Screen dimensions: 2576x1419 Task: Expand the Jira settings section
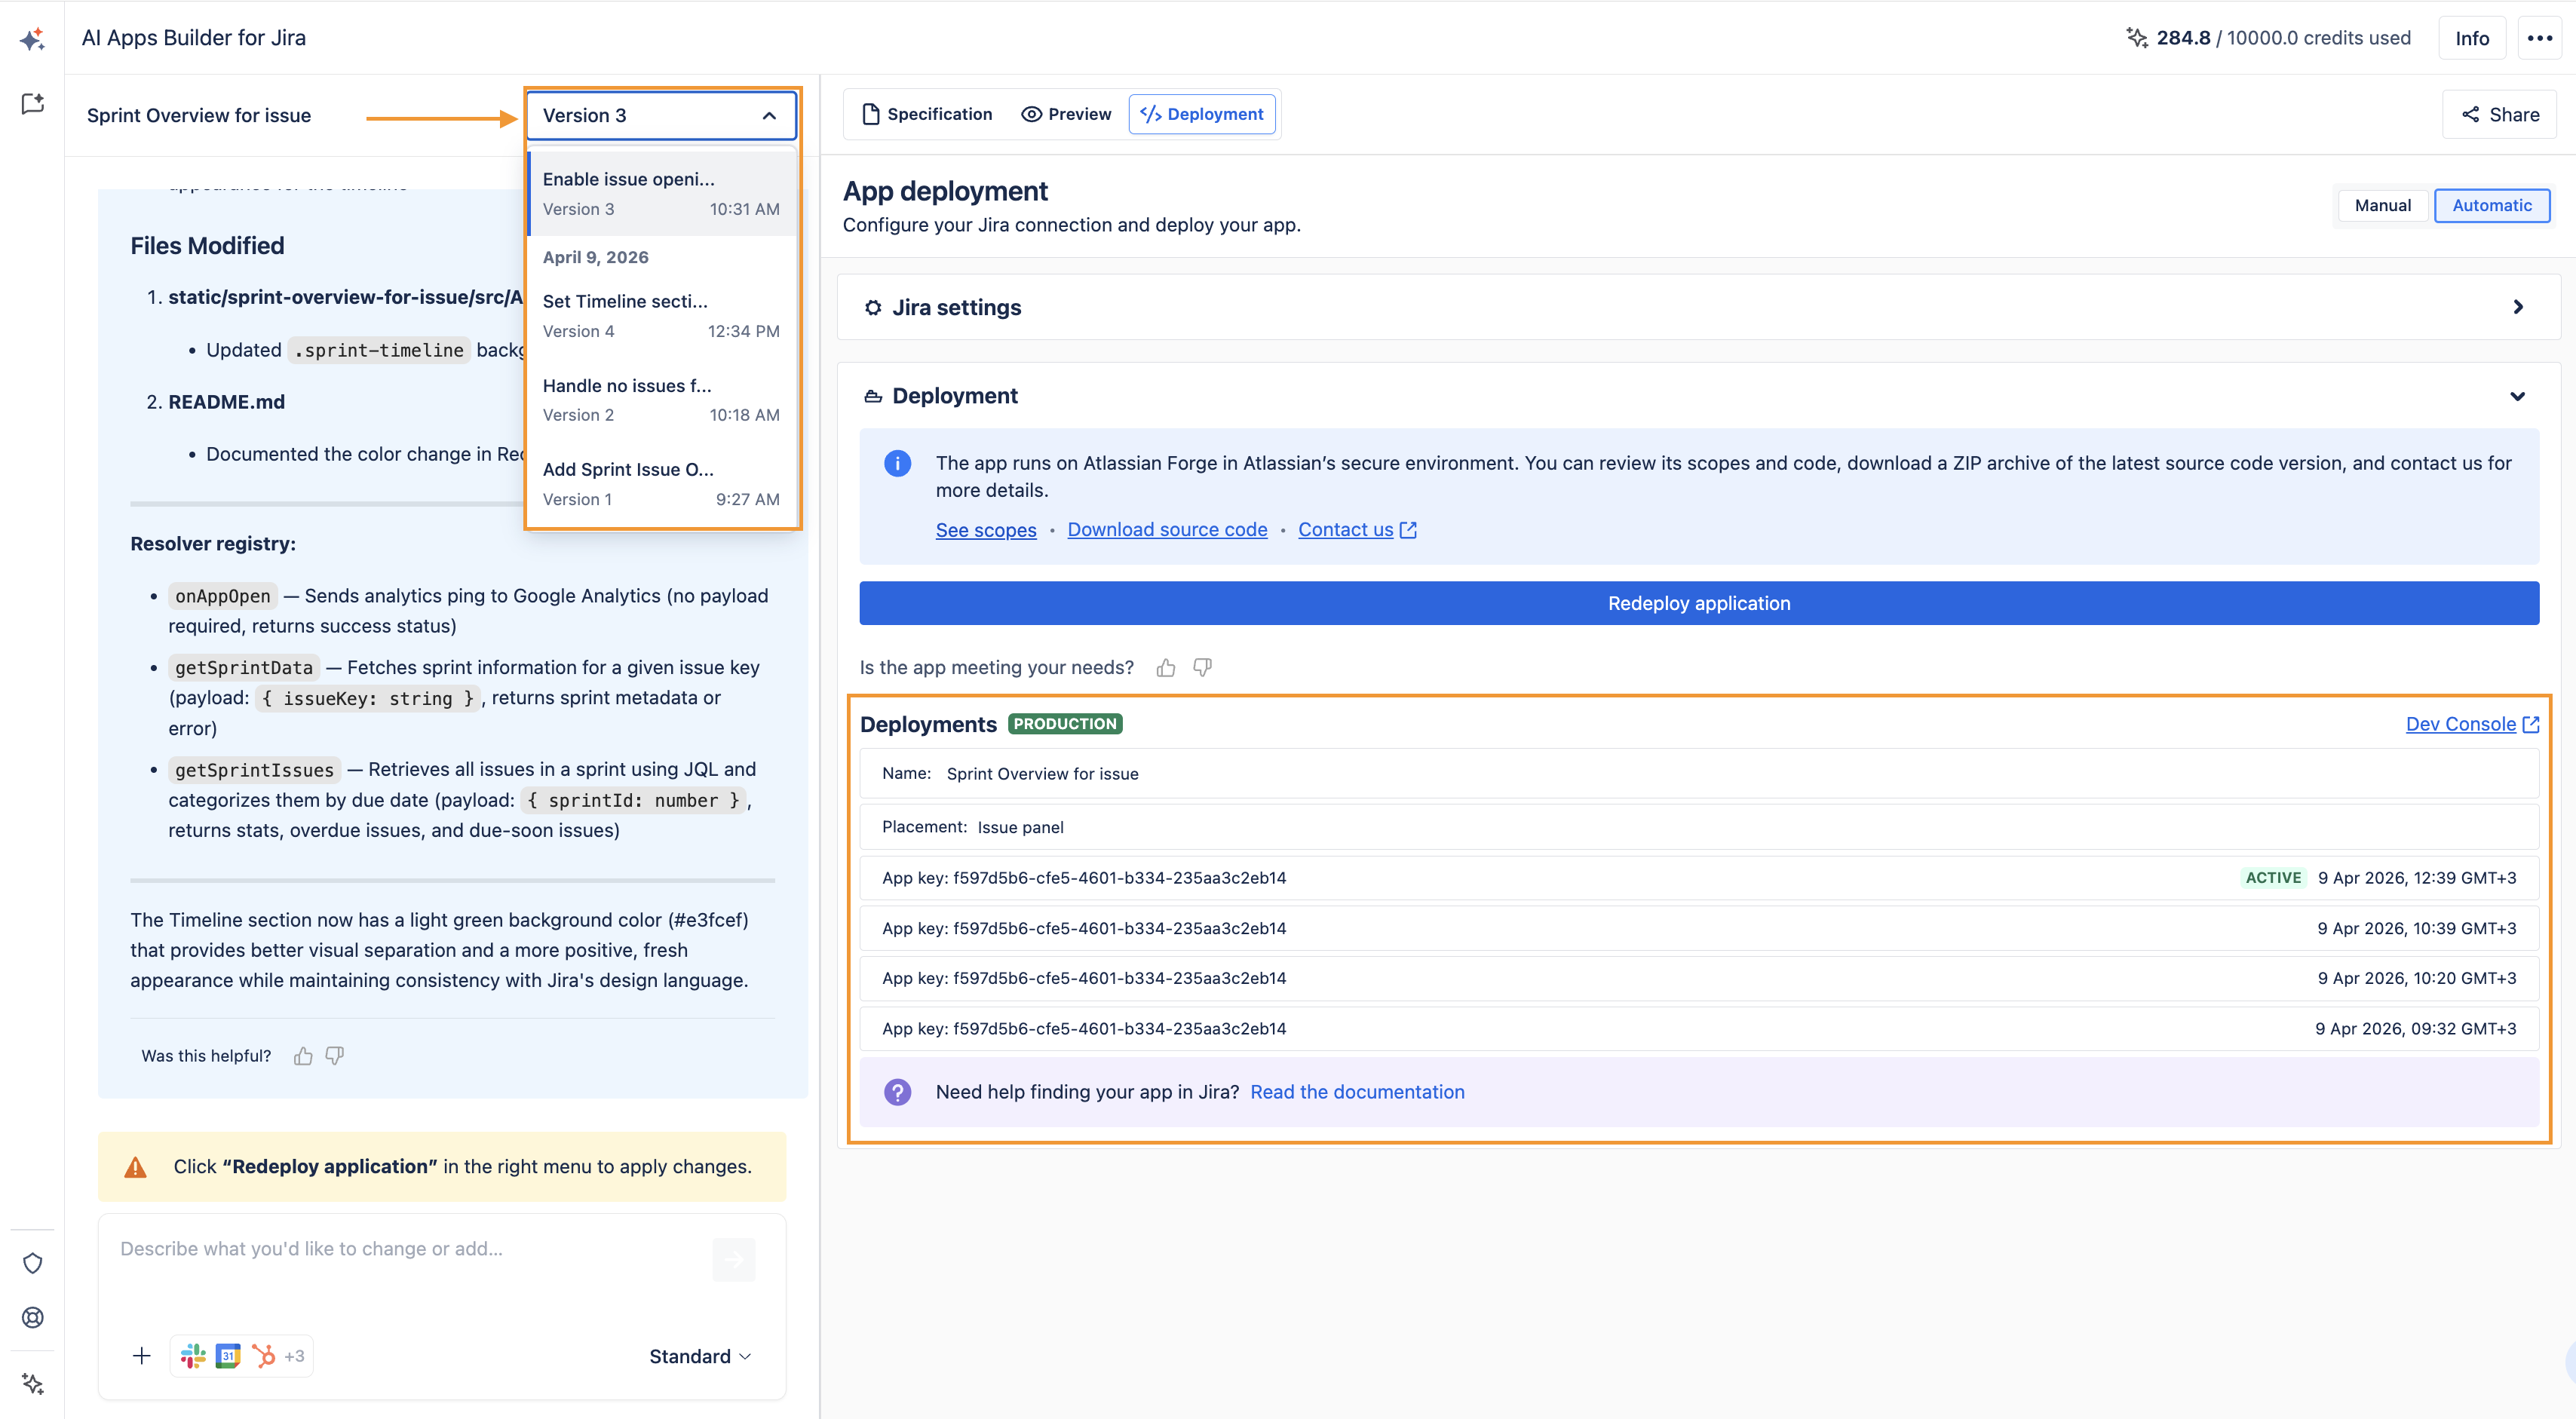coord(1698,308)
